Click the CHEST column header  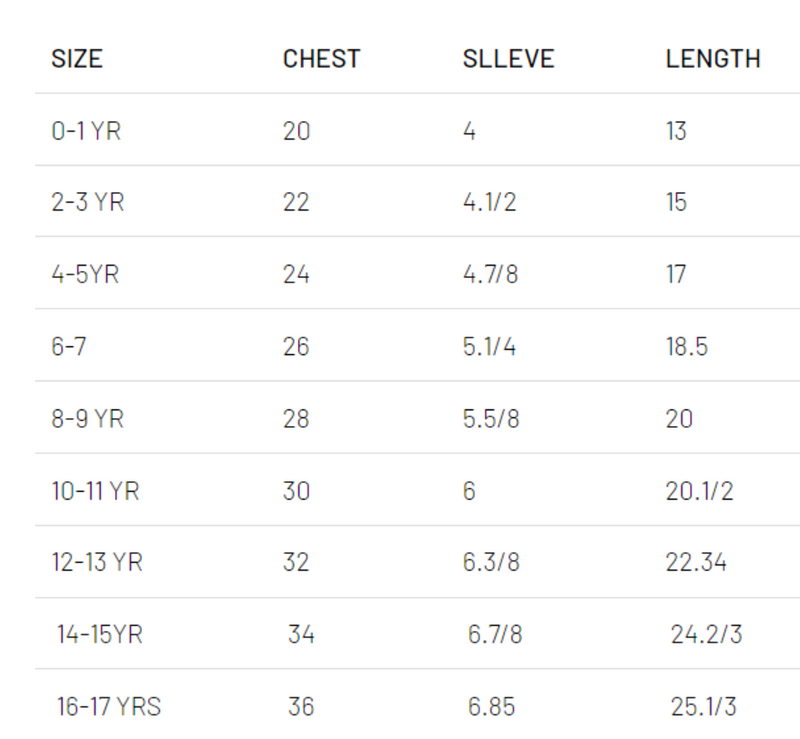(321, 59)
